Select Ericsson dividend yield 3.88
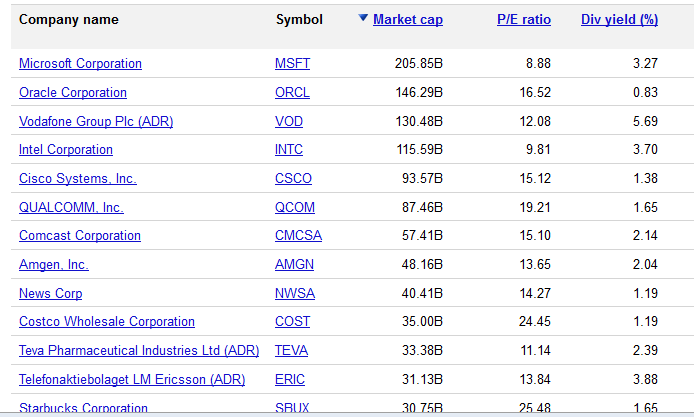 [x=645, y=379]
